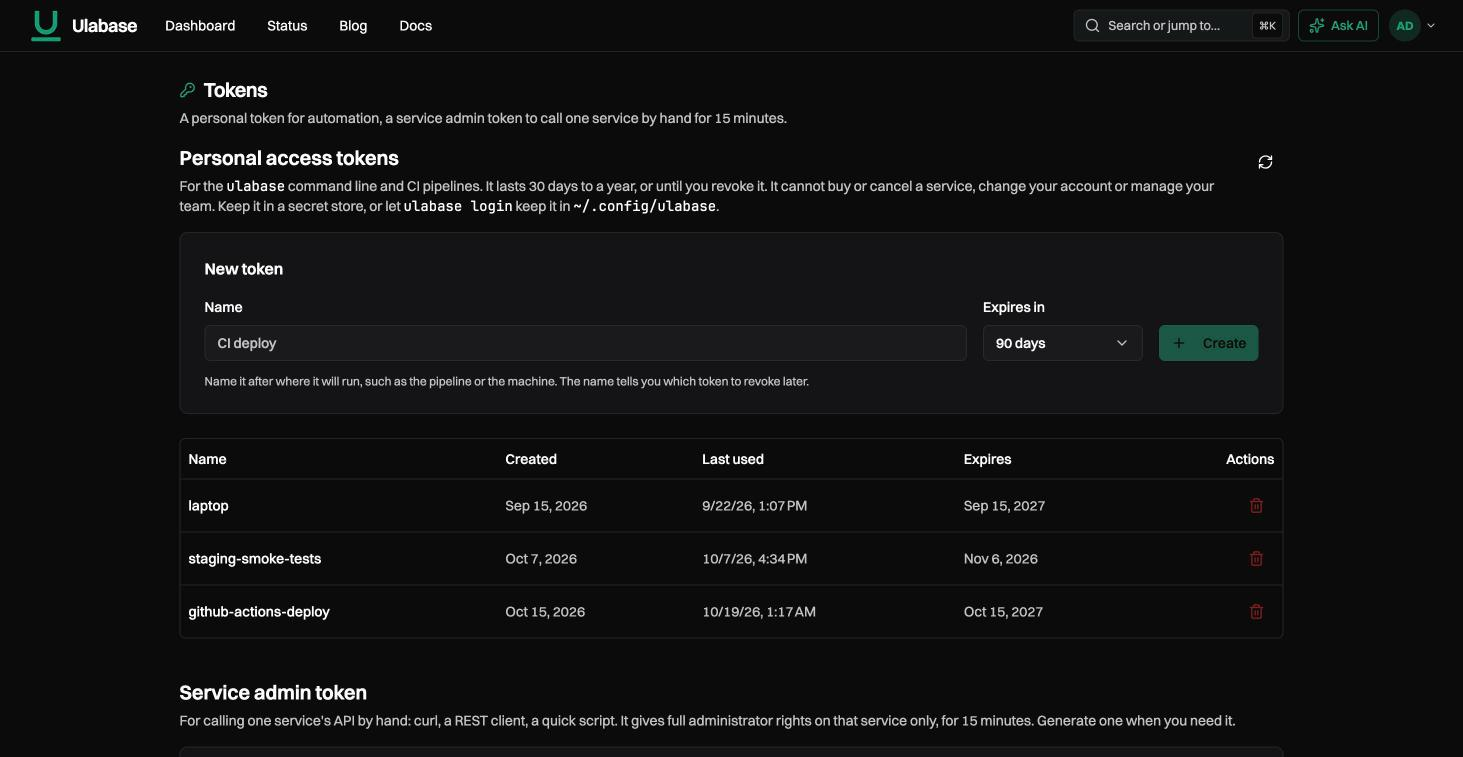The image size is (1463, 757).
Task: Revoke the staging-smoke-tests token
Action: (1256, 559)
